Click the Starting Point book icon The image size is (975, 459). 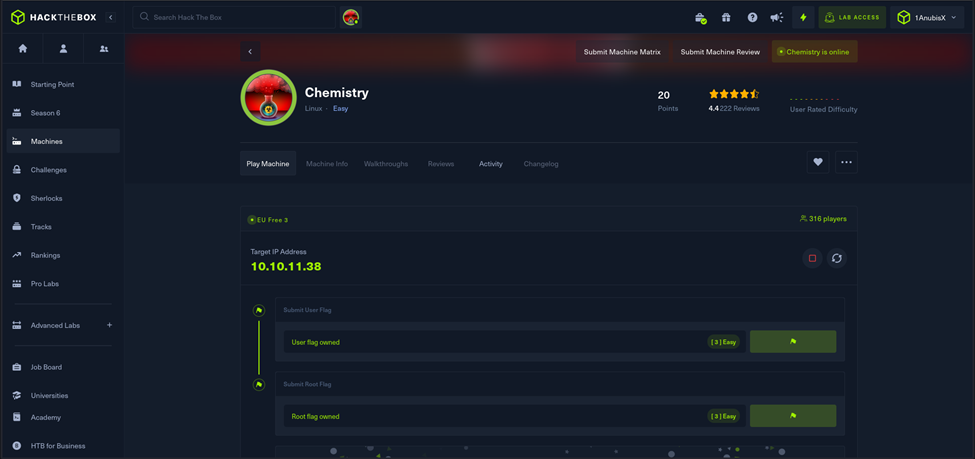pos(17,84)
